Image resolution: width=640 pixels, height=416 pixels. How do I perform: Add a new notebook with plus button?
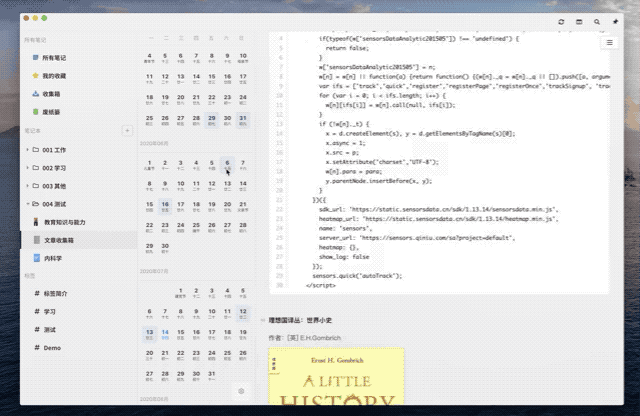point(127,131)
